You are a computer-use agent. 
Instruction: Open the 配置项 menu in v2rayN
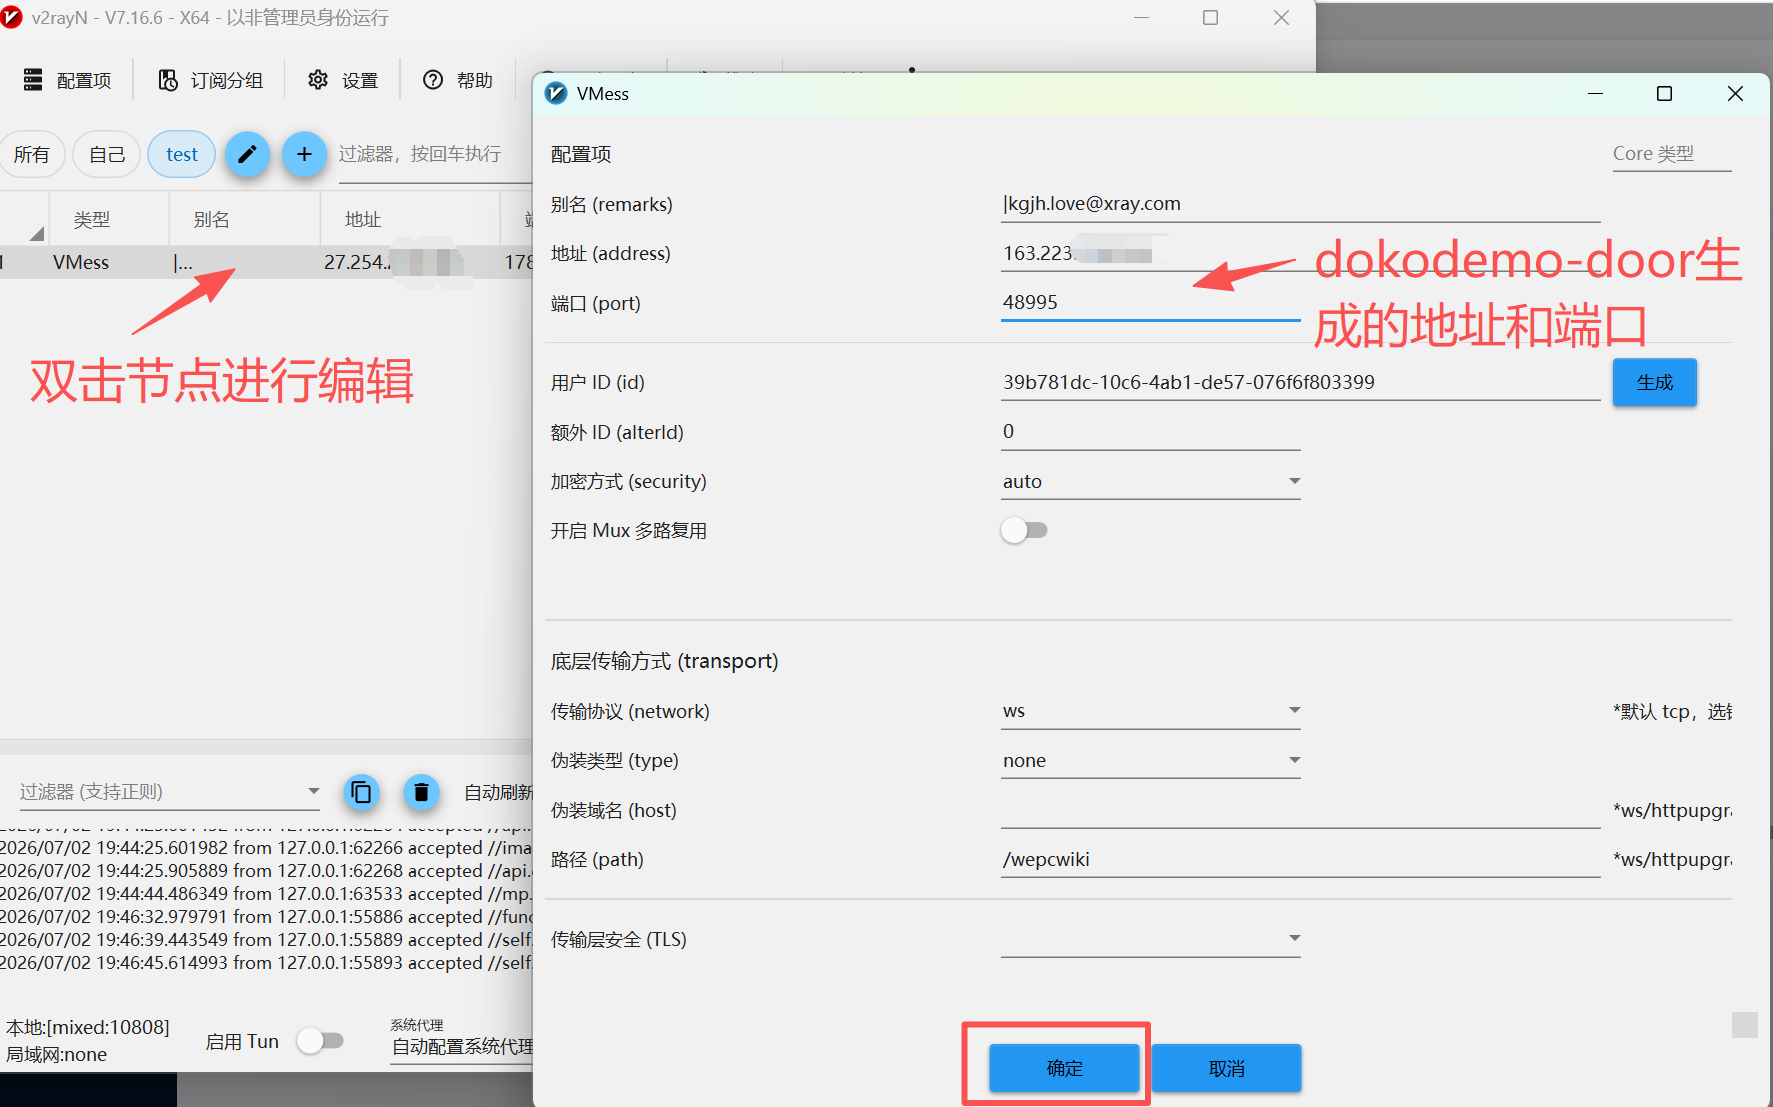tap(67, 80)
